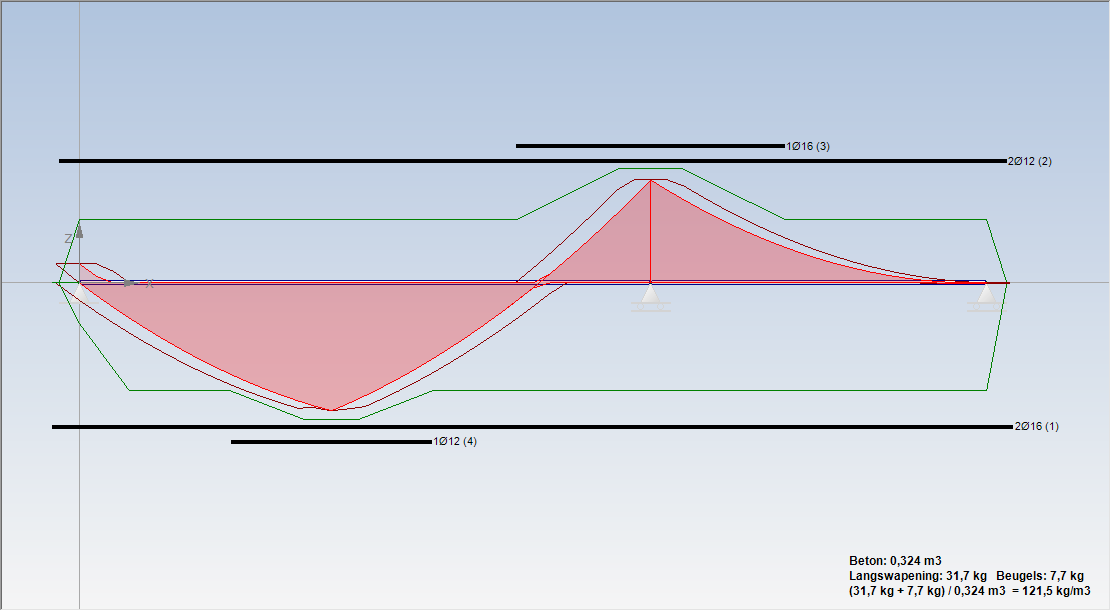1111x611 pixels.
Task: Select the middle support triangle symbol
Action: tap(650, 293)
